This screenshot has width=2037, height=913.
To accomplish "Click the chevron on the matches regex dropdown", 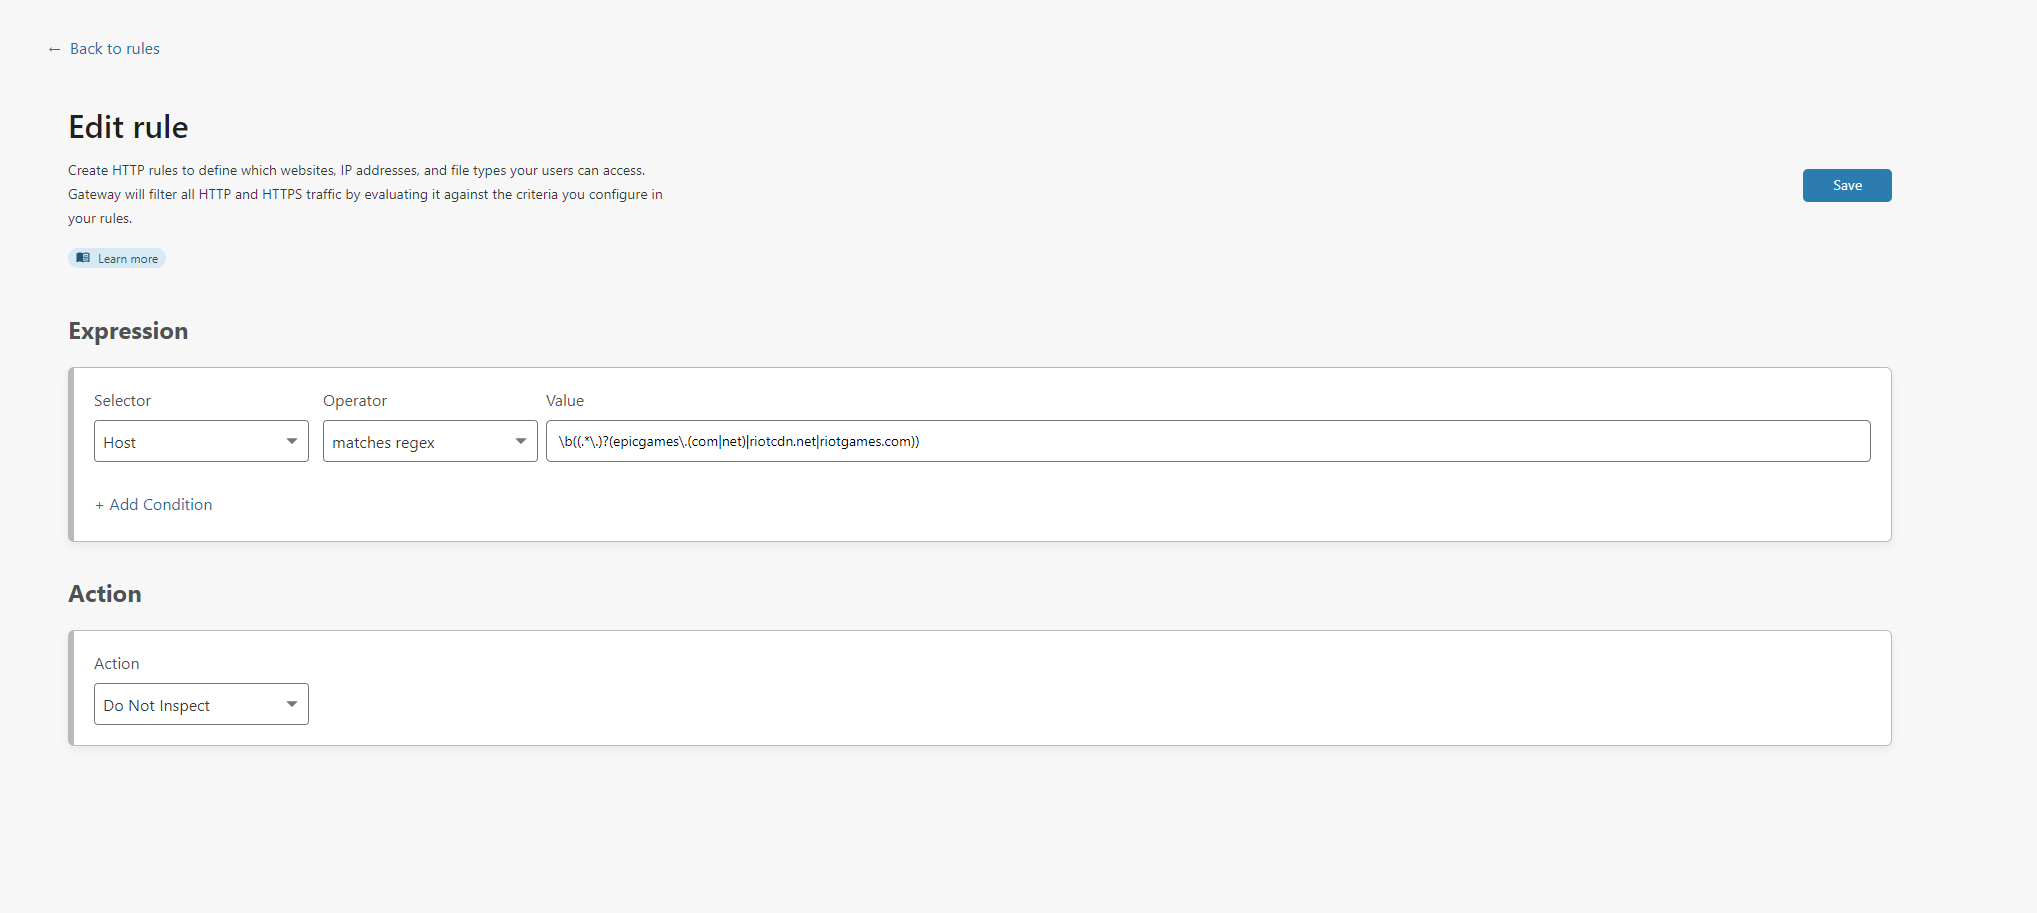I will tap(520, 441).
